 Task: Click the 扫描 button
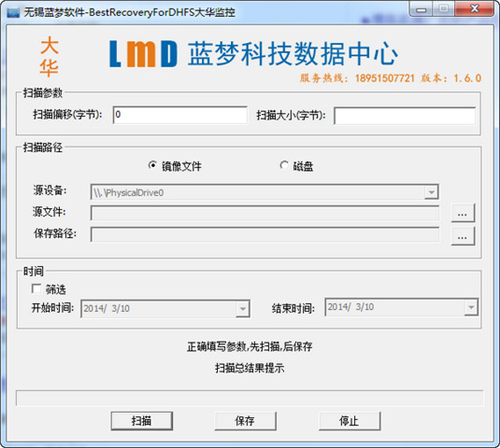pos(142,421)
